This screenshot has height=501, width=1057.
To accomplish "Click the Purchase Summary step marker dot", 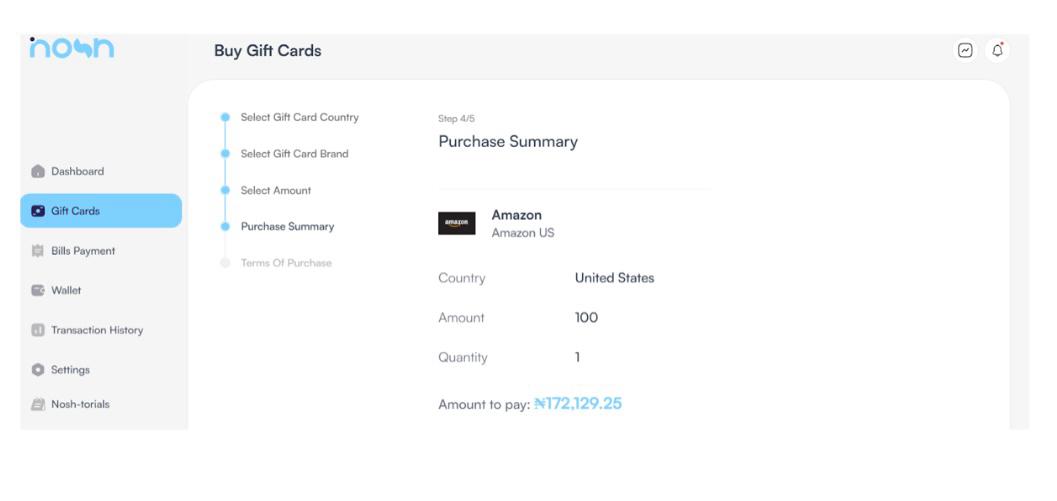I will pyautogui.click(x=225, y=227).
